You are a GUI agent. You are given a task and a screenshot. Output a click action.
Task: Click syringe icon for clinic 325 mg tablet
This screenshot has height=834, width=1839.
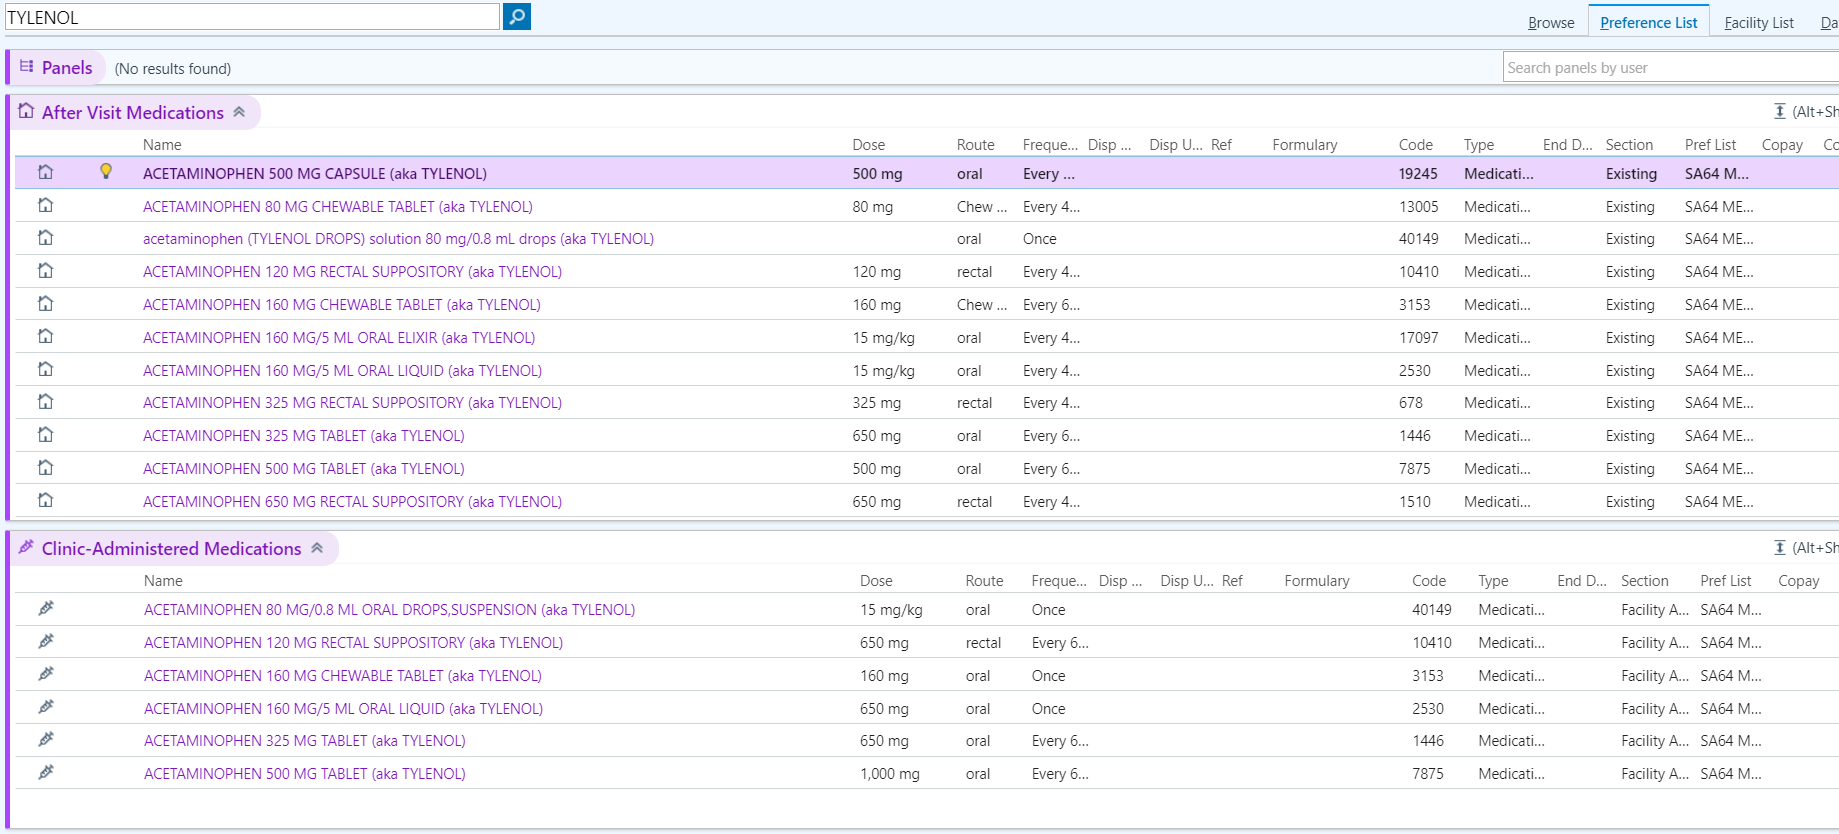46,739
